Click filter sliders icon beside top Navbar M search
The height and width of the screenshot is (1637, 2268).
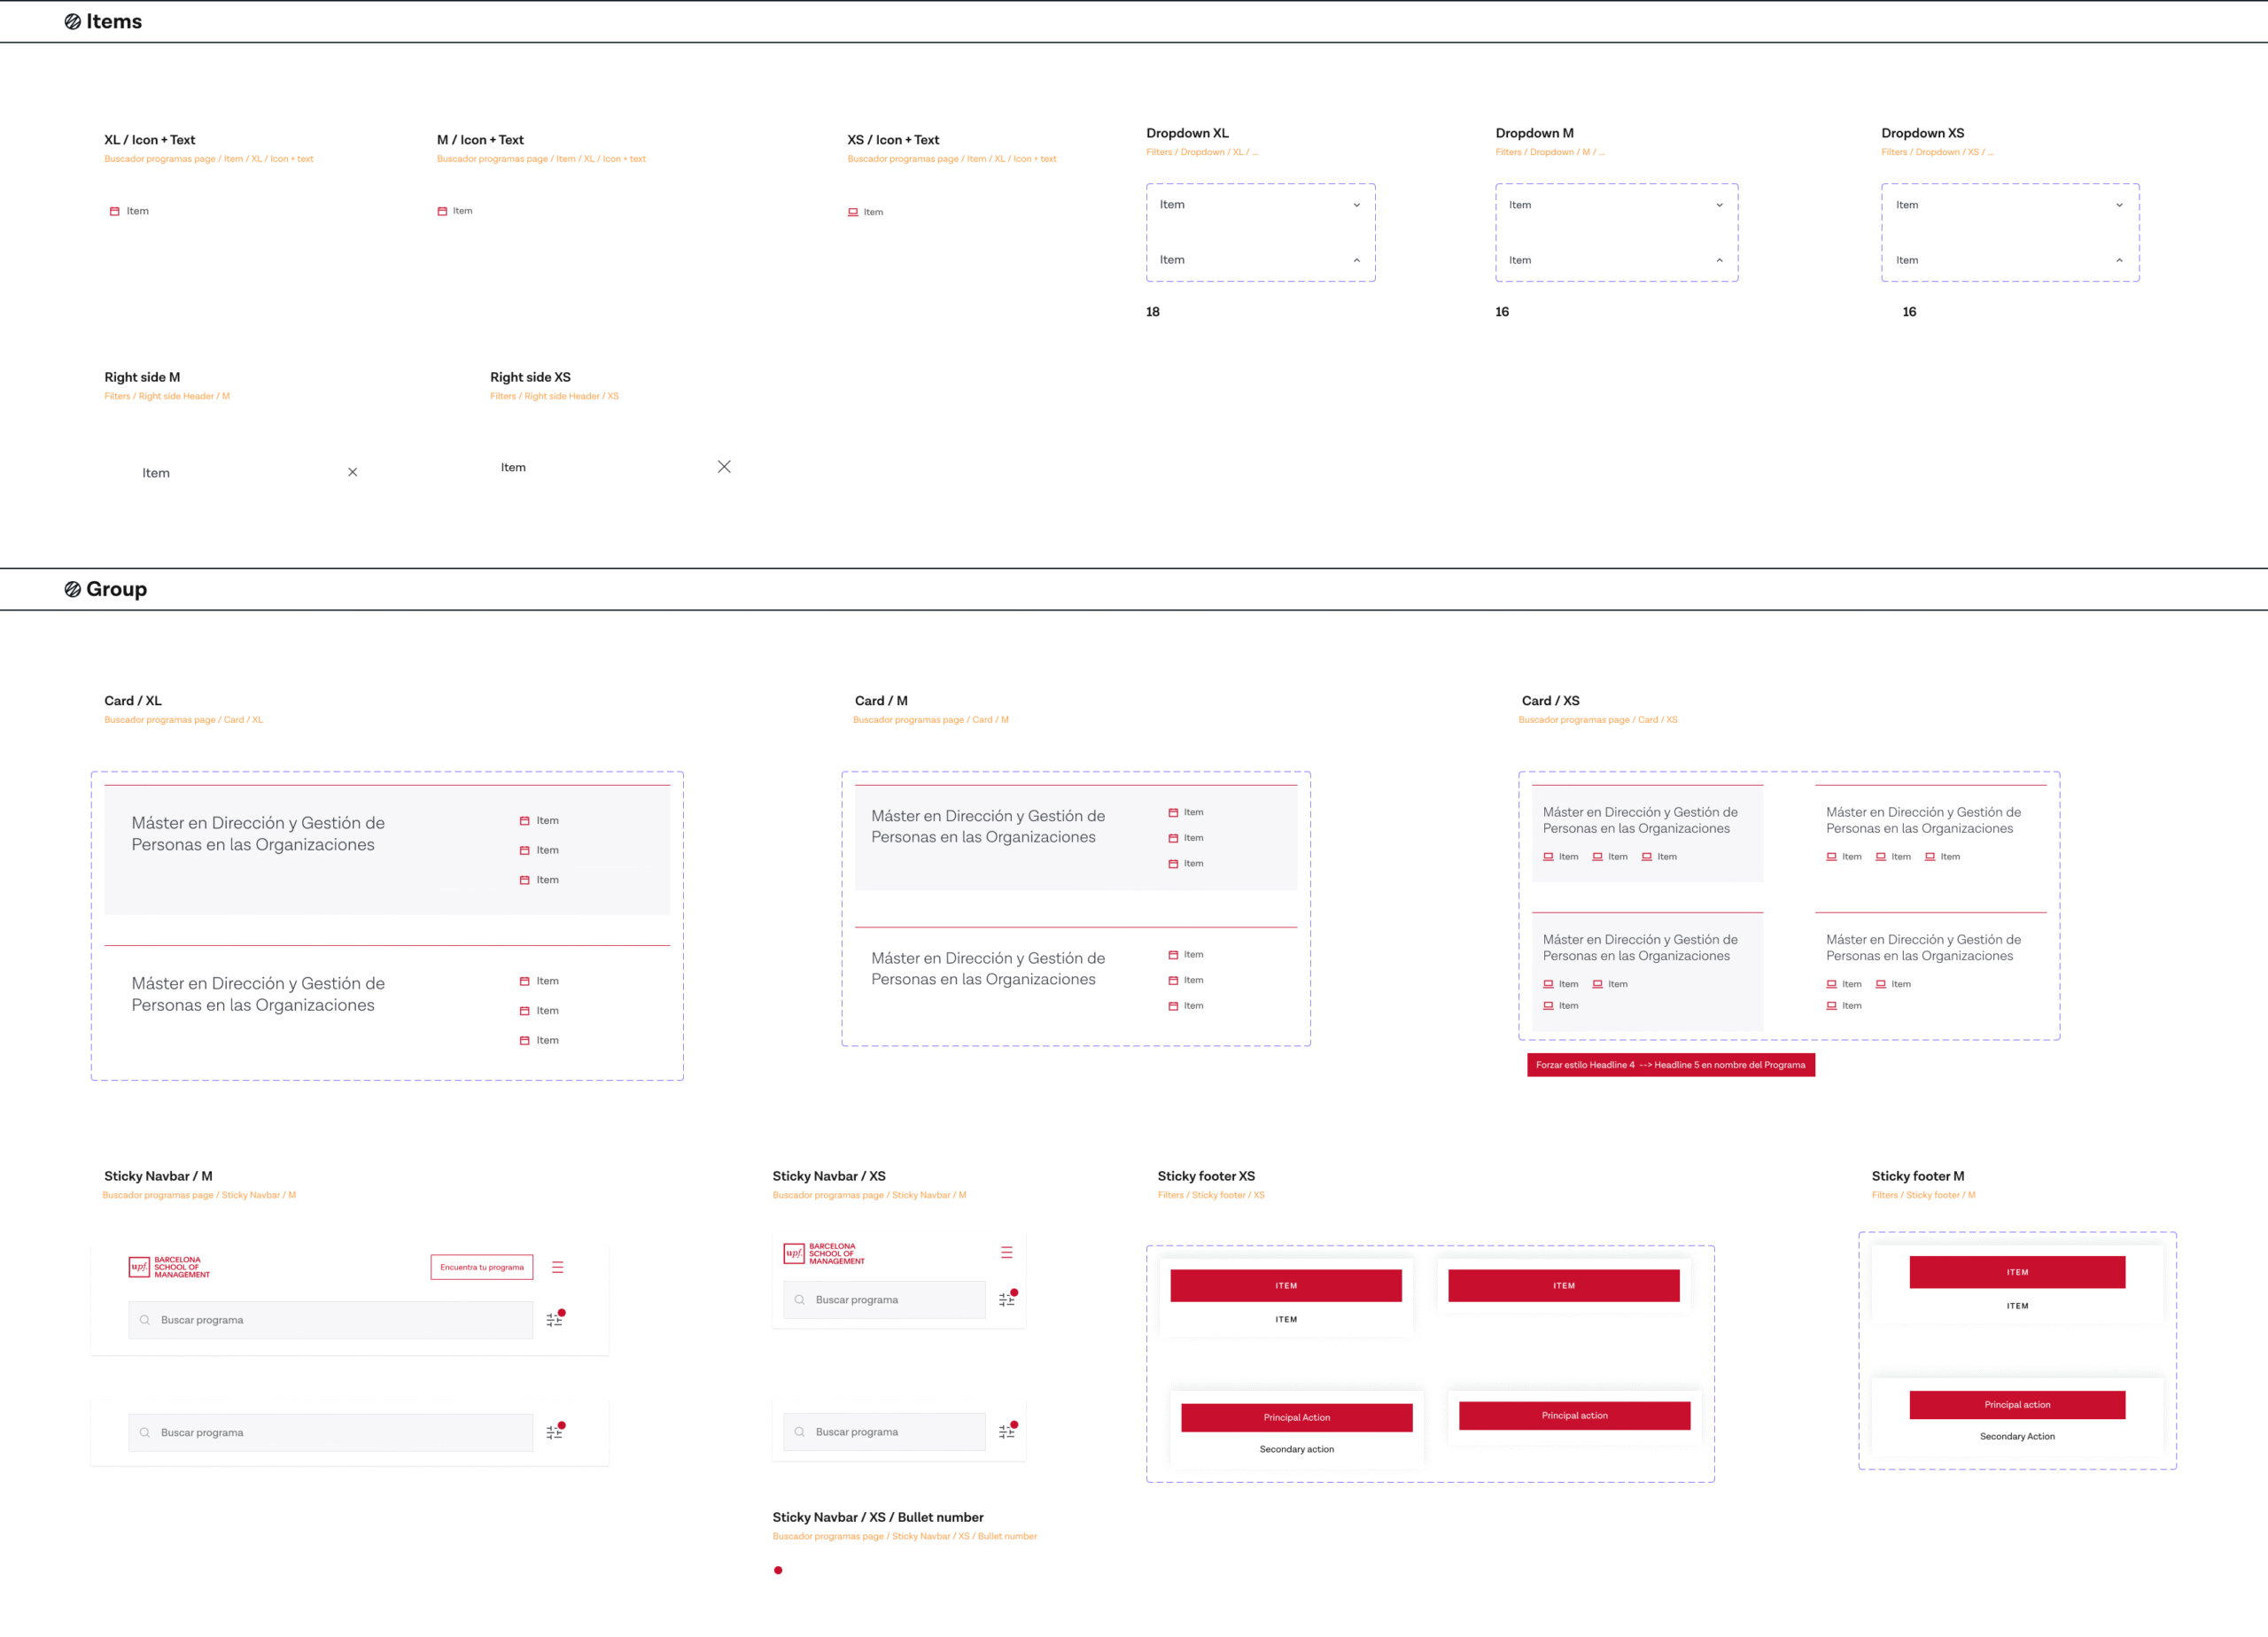click(x=554, y=1320)
